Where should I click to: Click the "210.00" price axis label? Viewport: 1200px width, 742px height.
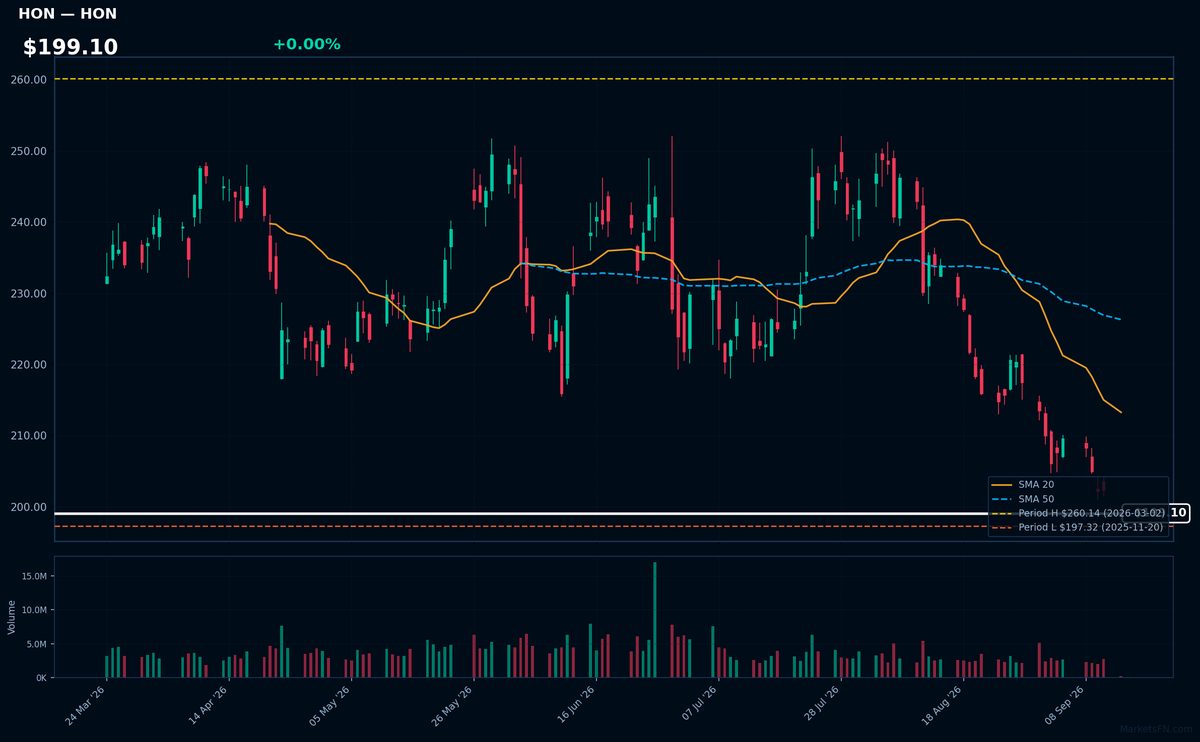point(28,436)
